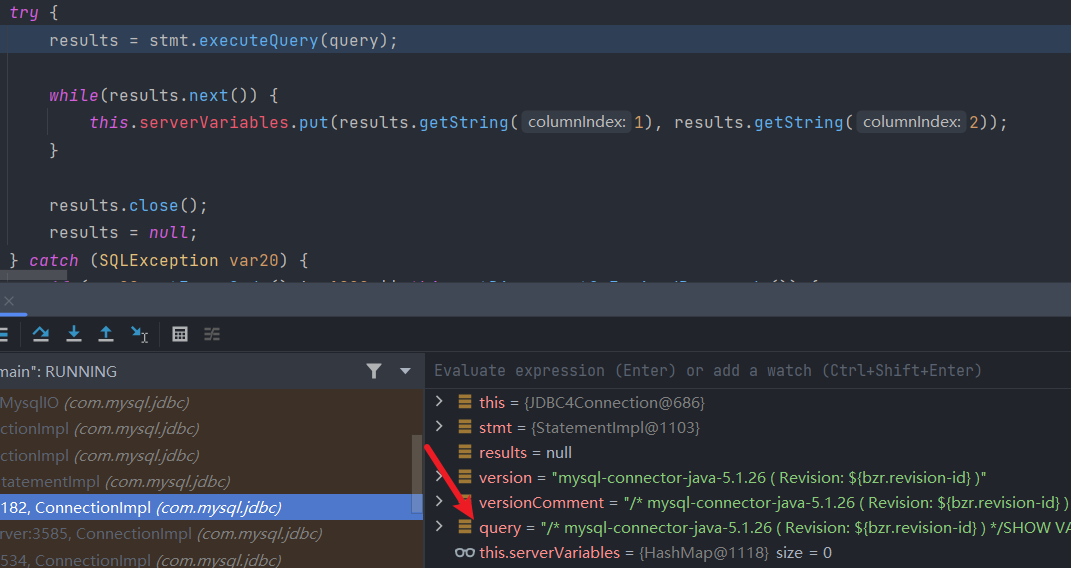Screen dimensions: 1071x568
Task: Click the frames filter funnel icon
Action: (374, 371)
